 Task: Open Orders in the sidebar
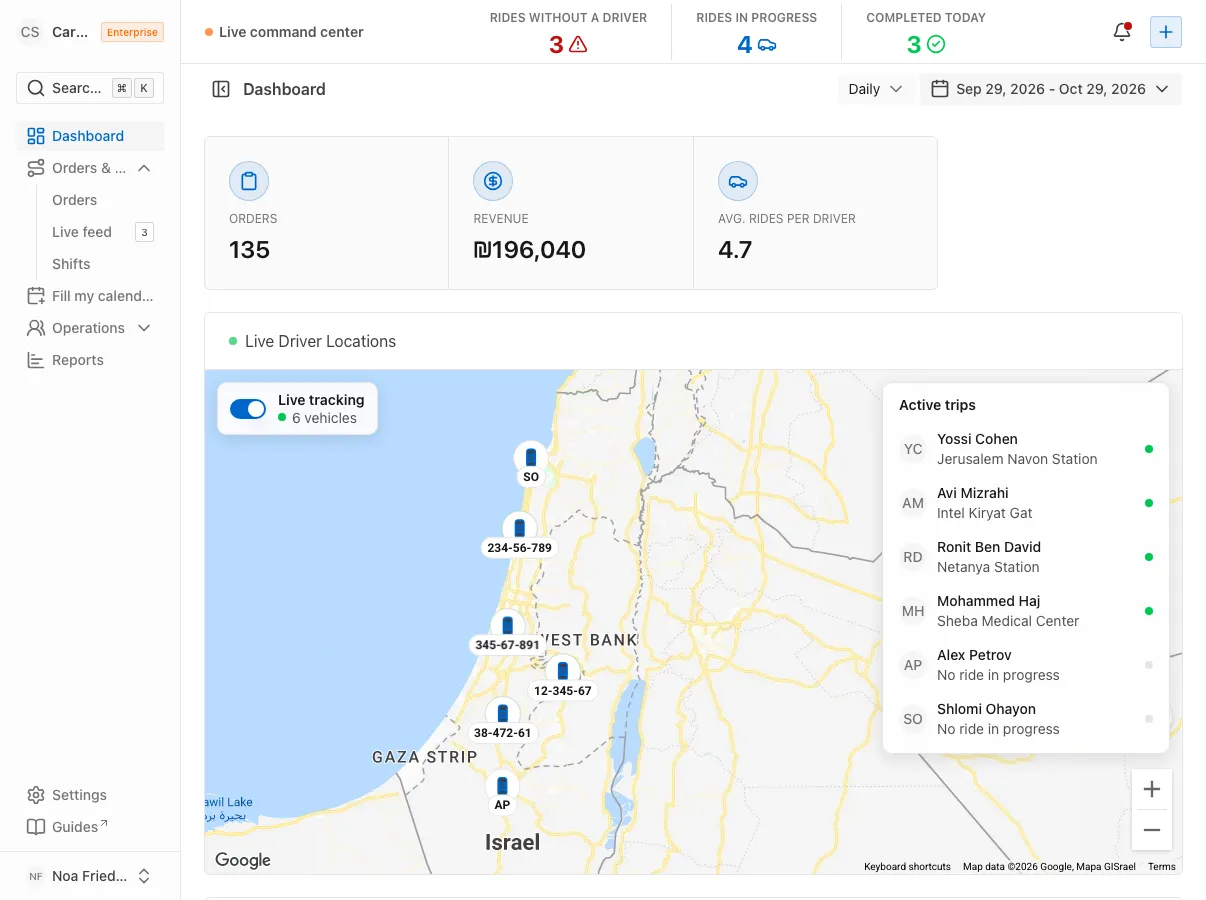pos(75,200)
